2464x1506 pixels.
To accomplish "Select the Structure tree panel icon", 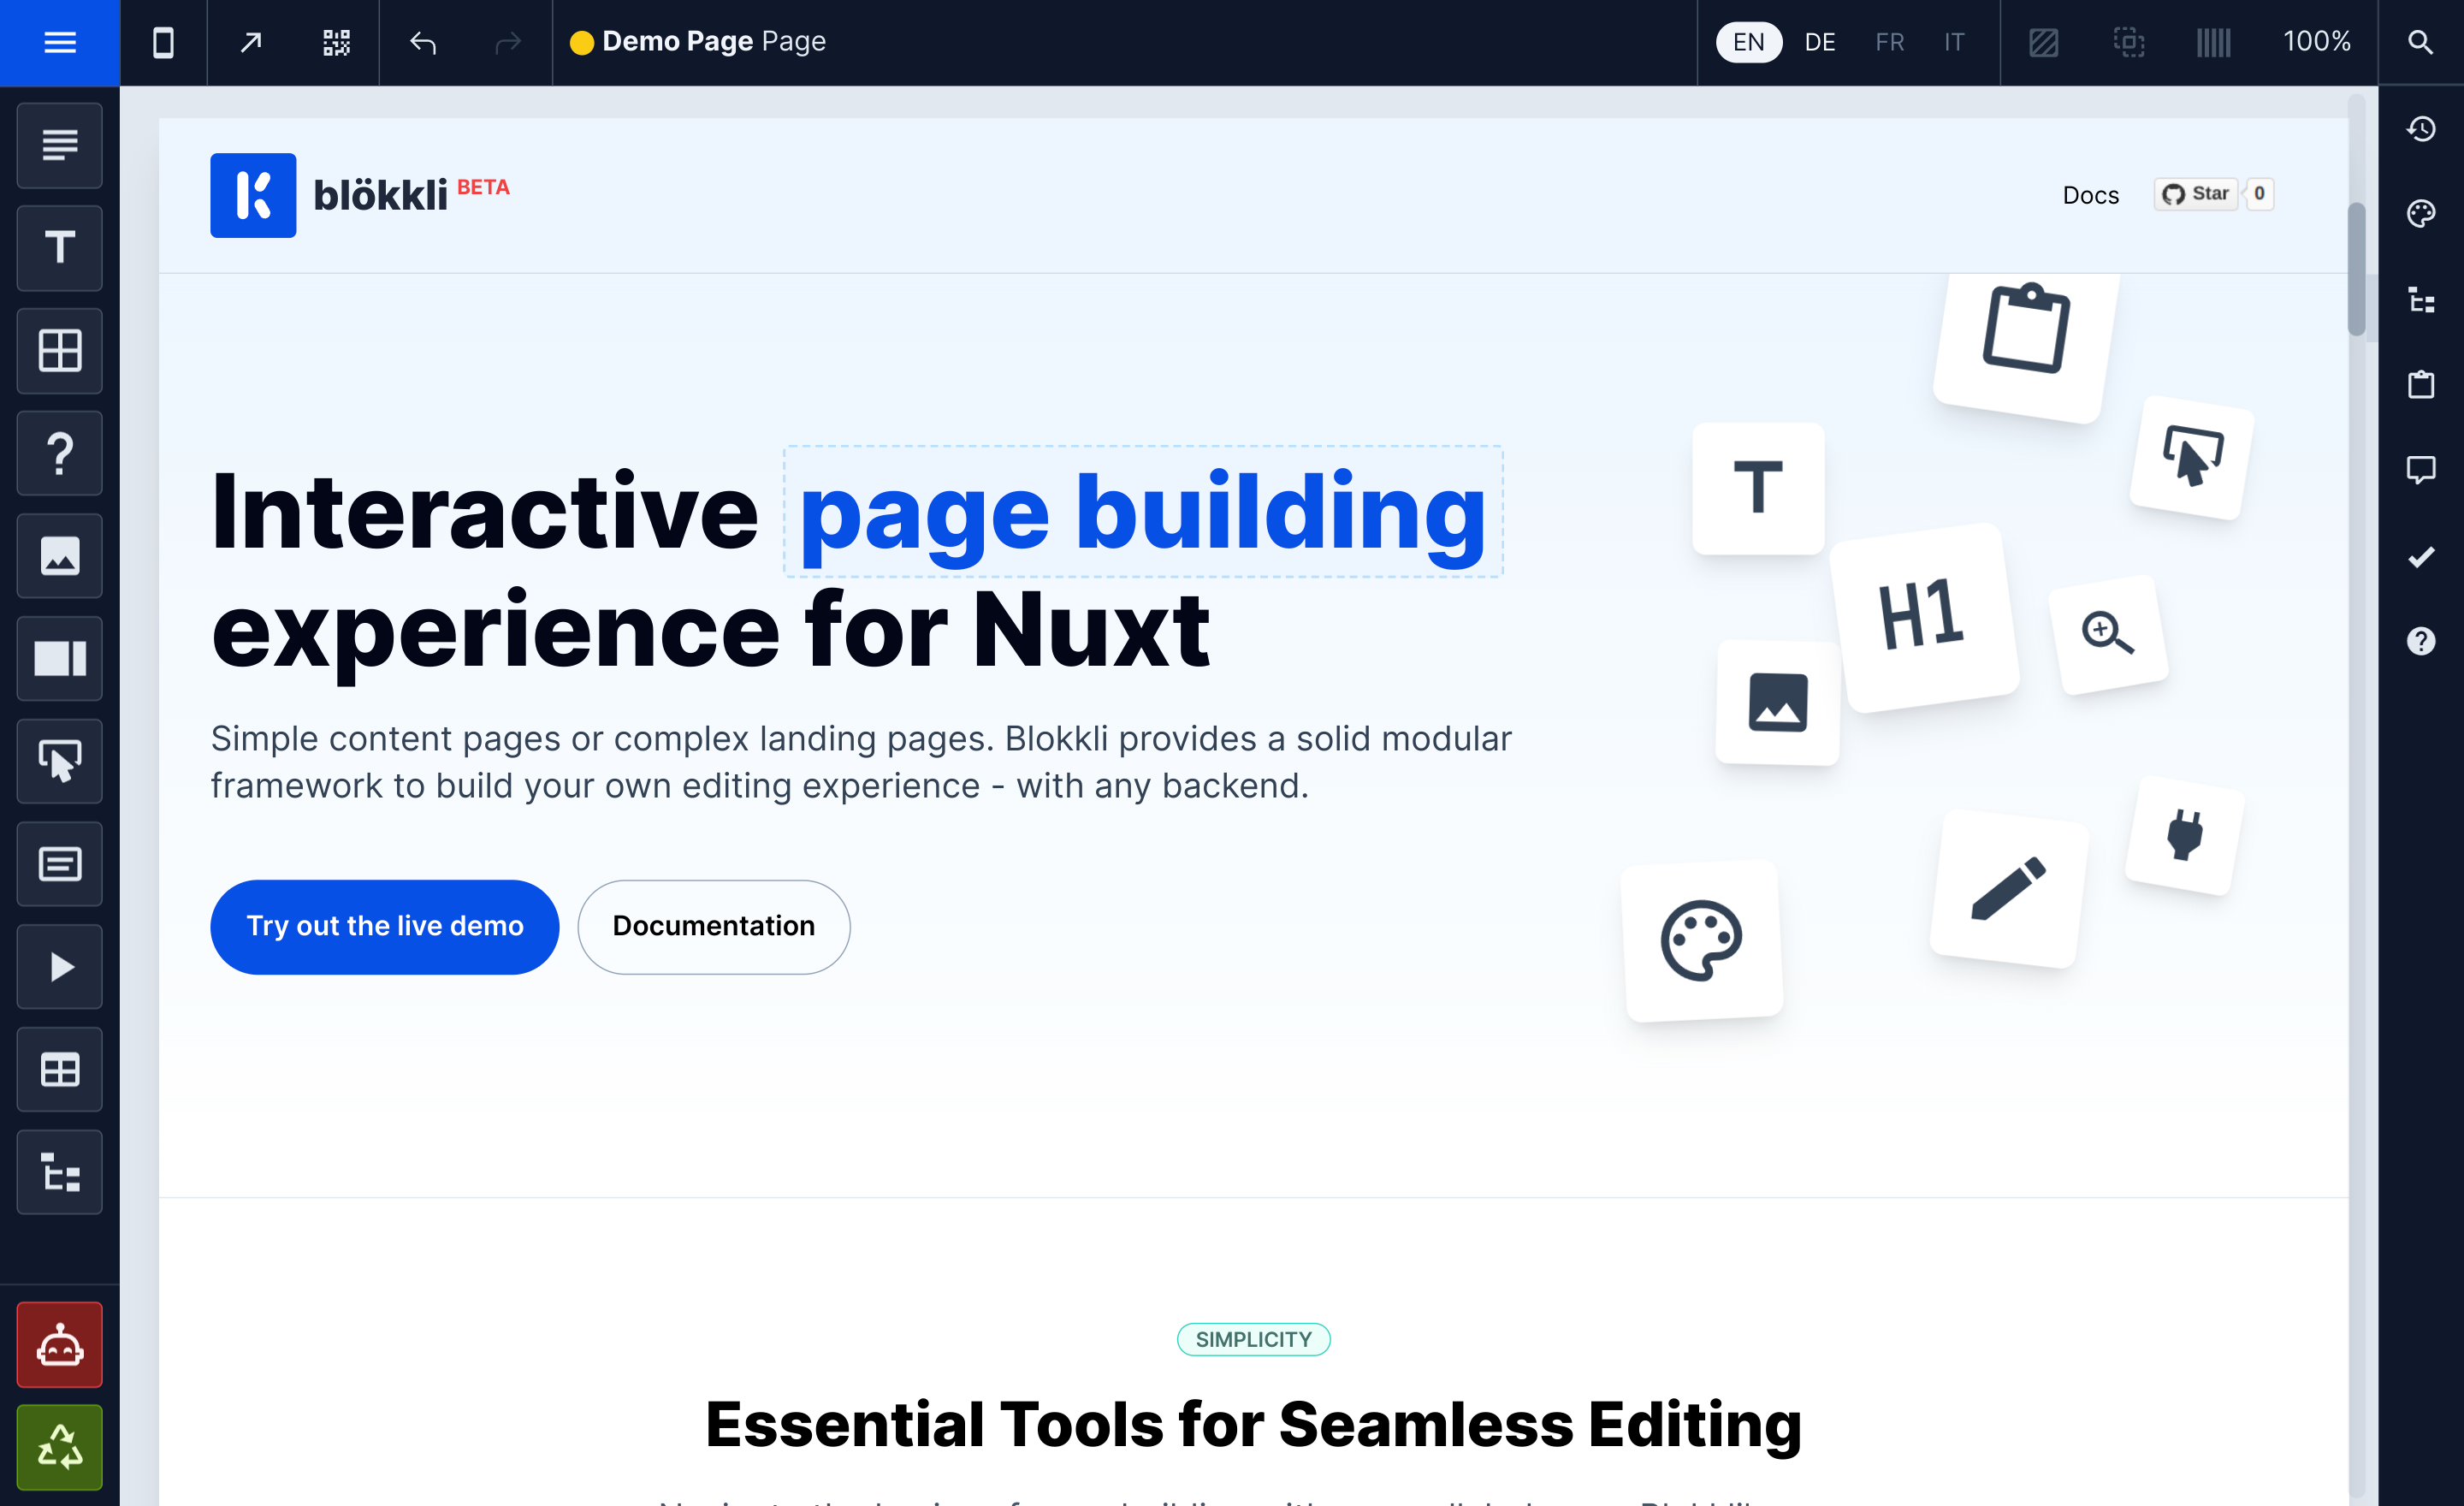I will pyautogui.click(x=58, y=1171).
